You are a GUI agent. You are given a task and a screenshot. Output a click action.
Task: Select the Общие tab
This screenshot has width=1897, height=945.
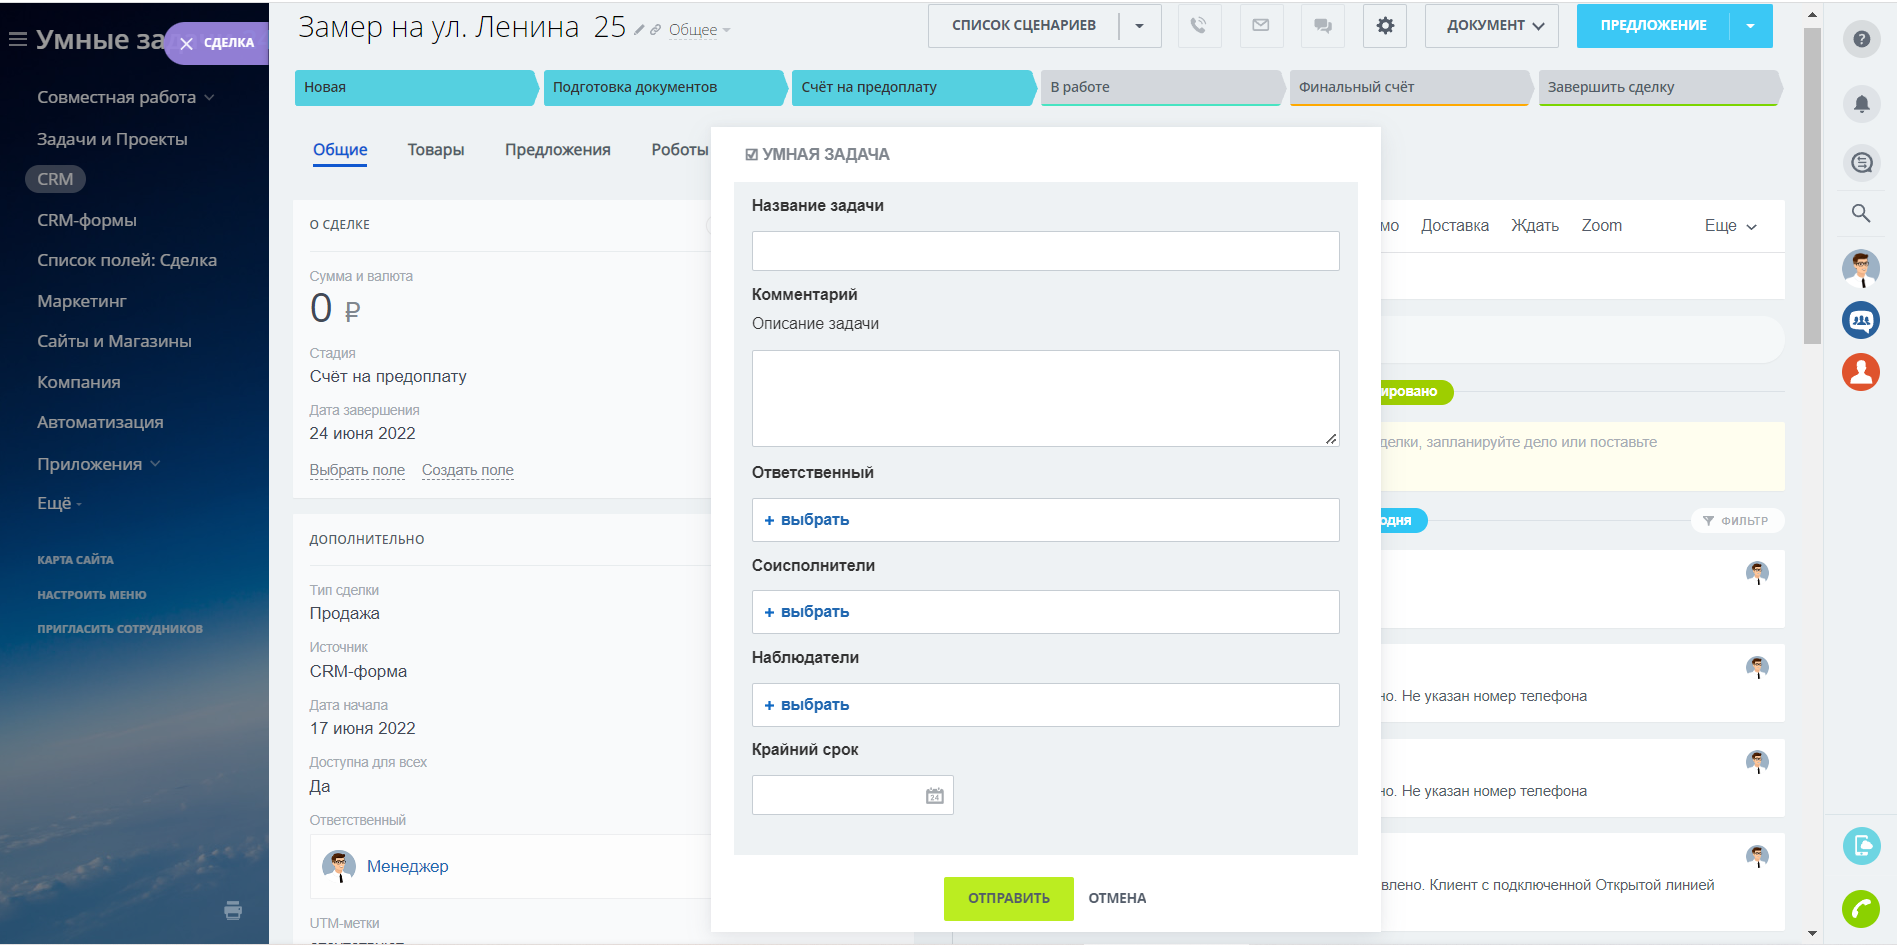click(x=340, y=150)
